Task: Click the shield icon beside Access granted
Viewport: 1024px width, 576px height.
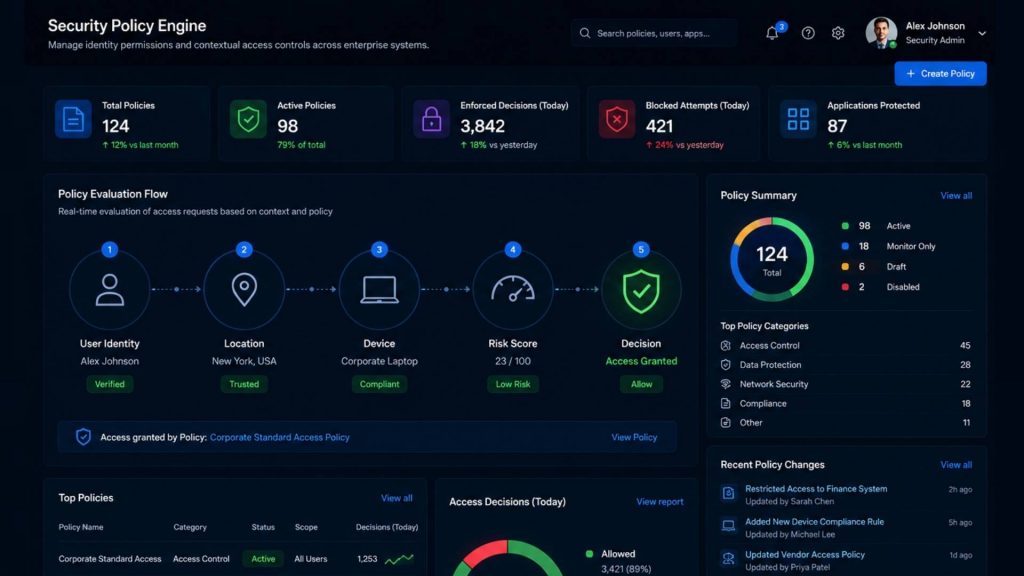Action: tap(83, 437)
